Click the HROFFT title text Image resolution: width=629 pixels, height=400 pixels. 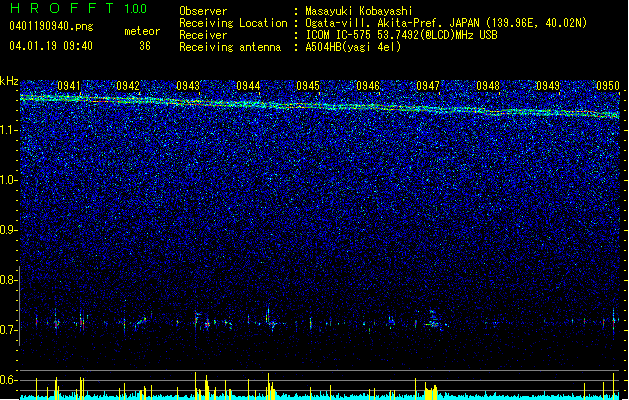62,8
